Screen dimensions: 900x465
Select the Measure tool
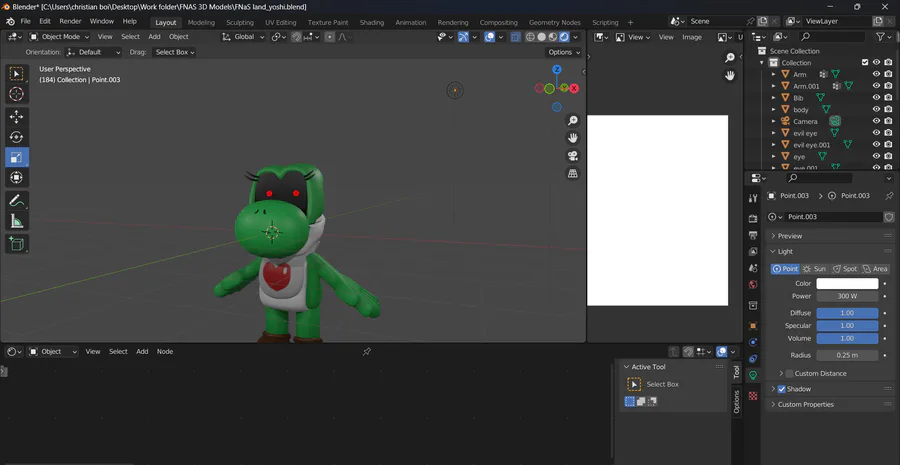(x=17, y=221)
